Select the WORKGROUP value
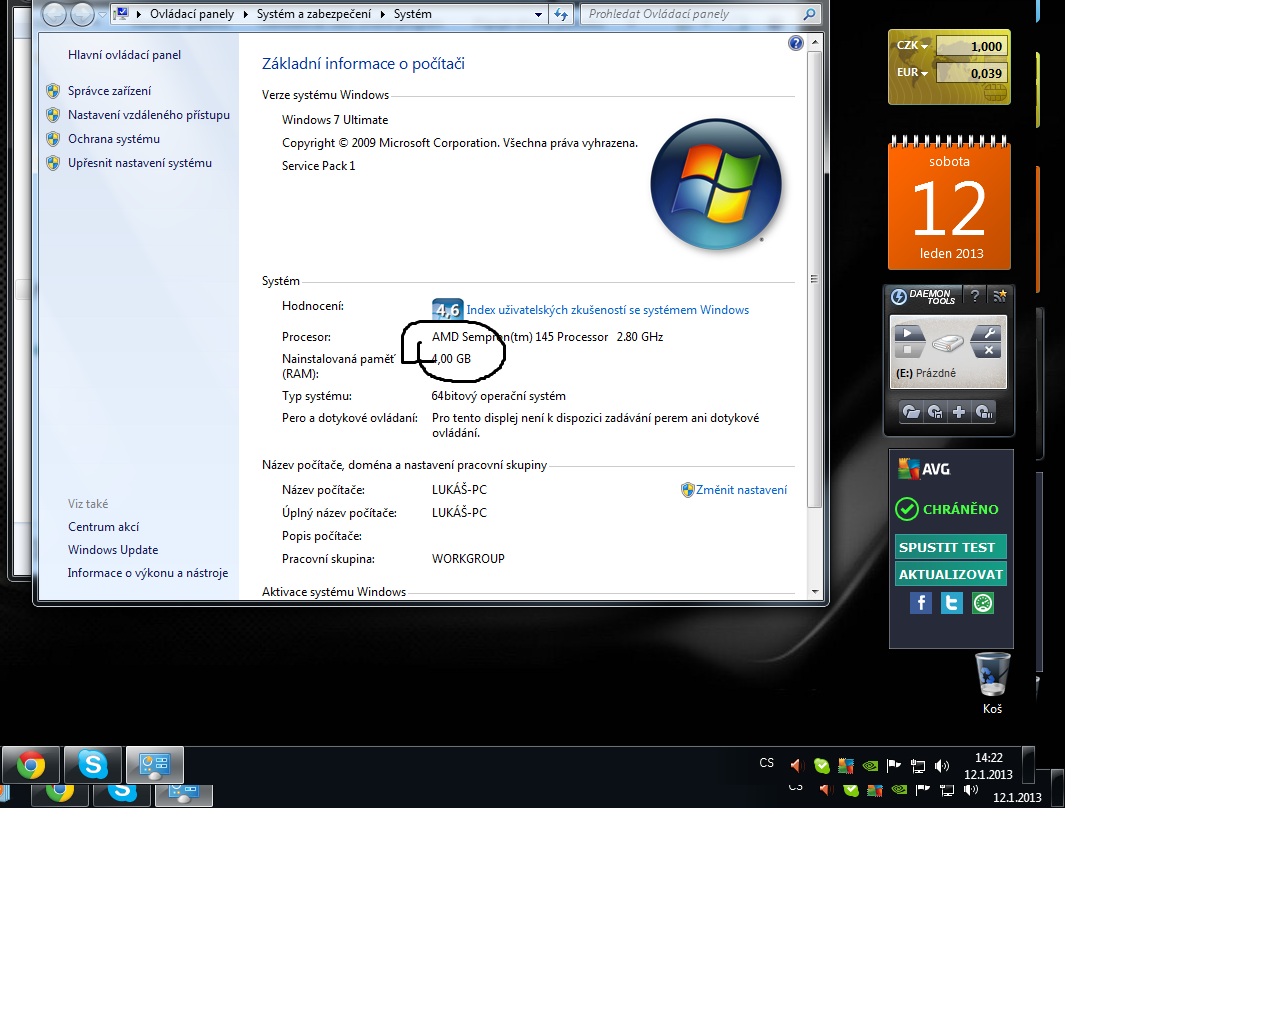The height and width of the screenshot is (1024, 1280). coord(468,559)
